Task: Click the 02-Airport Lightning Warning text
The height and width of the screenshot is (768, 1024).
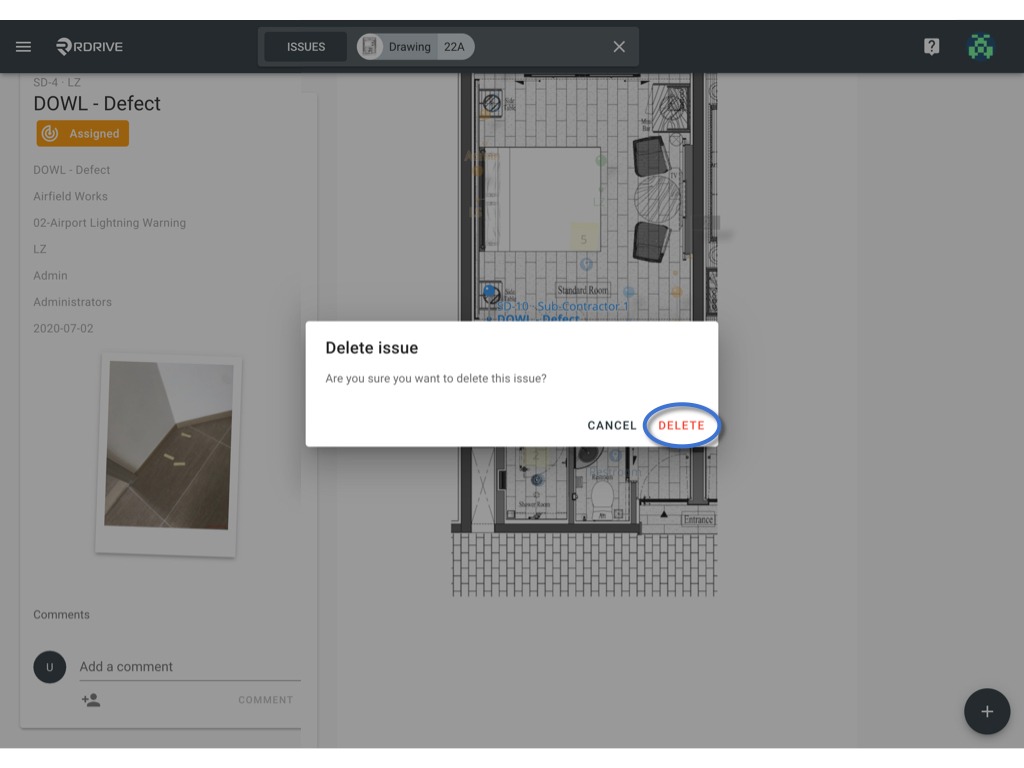Action: coord(110,223)
